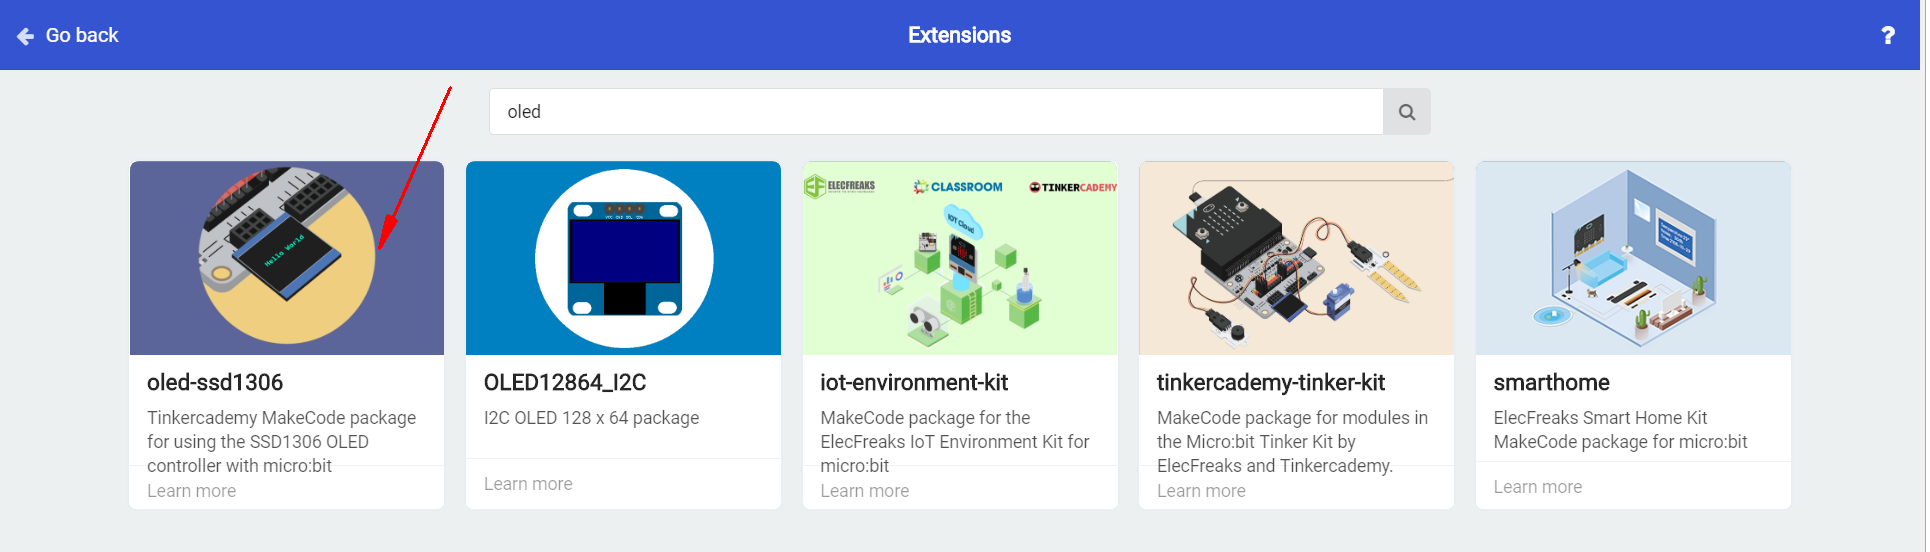Click the 'Go back' text label

pos(82,36)
